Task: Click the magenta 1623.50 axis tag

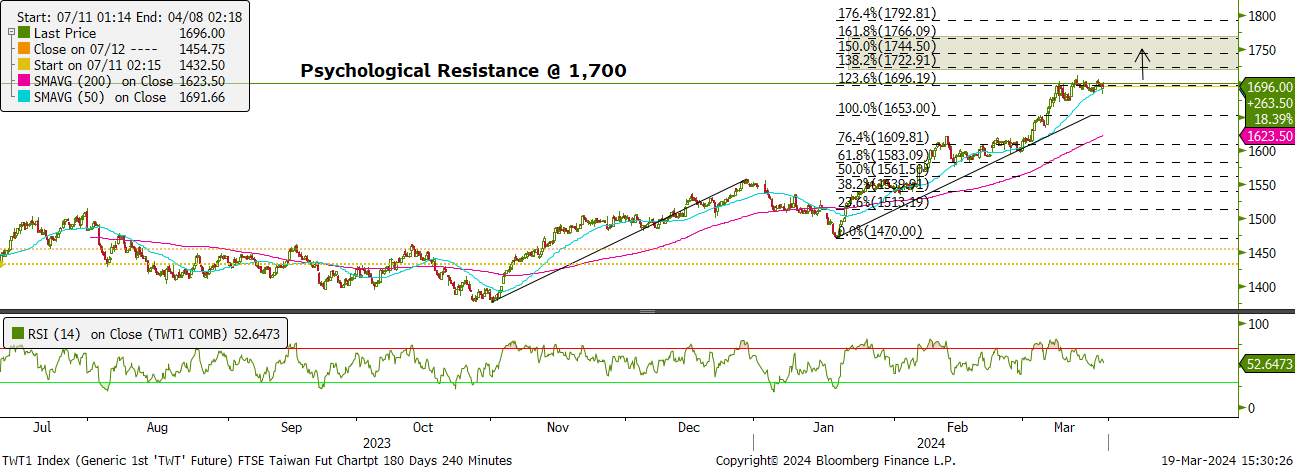Action: [x=1267, y=134]
